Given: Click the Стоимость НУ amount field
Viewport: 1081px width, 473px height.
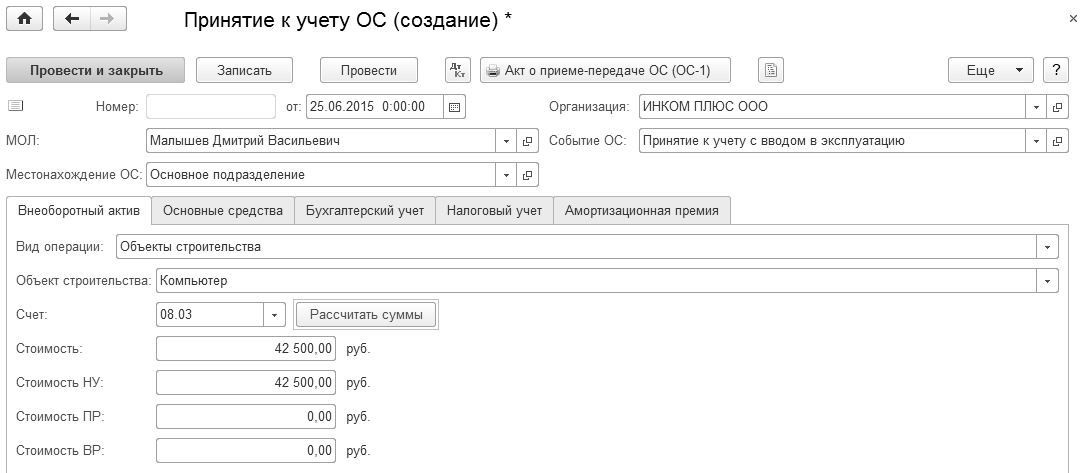Looking at the screenshot, I should [246, 383].
